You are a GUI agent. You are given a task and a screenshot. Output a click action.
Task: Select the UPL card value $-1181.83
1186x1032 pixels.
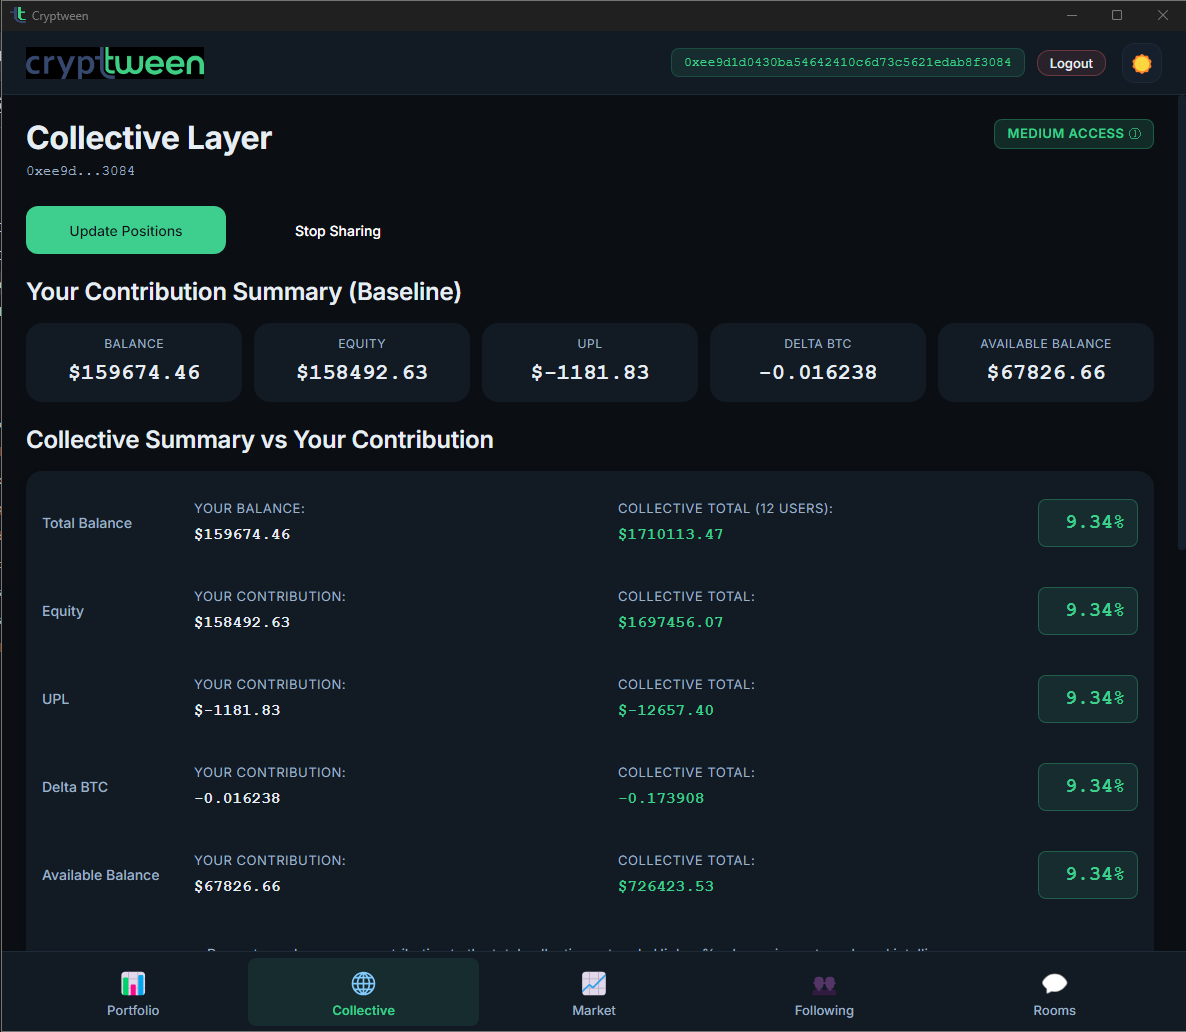[x=590, y=372]
